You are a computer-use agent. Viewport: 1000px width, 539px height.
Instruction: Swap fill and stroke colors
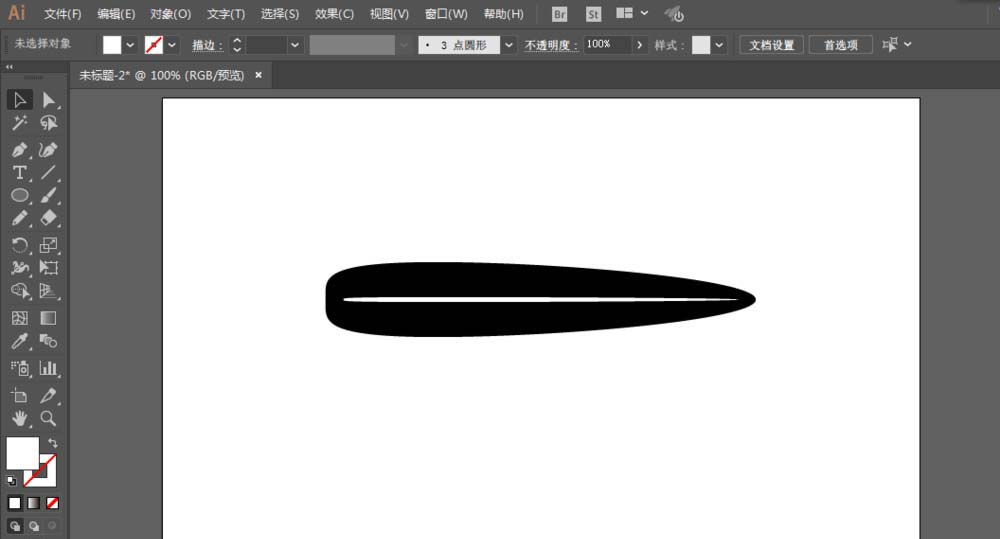(52, 442)
